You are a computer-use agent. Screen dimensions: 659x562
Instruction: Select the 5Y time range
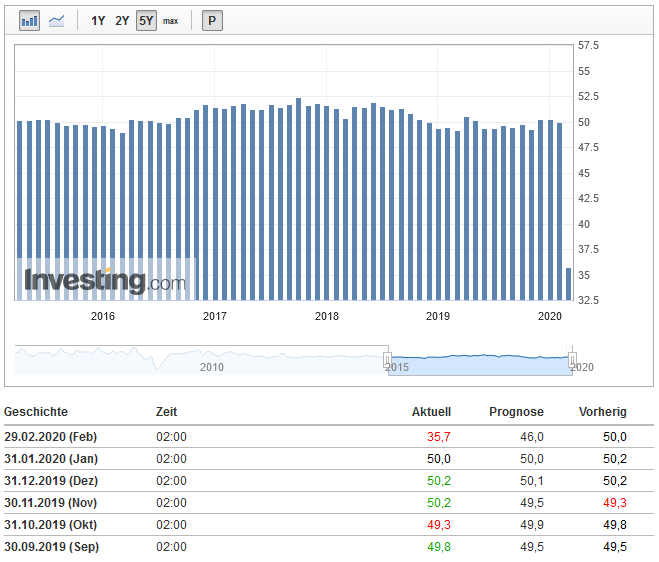coord(146,21)
